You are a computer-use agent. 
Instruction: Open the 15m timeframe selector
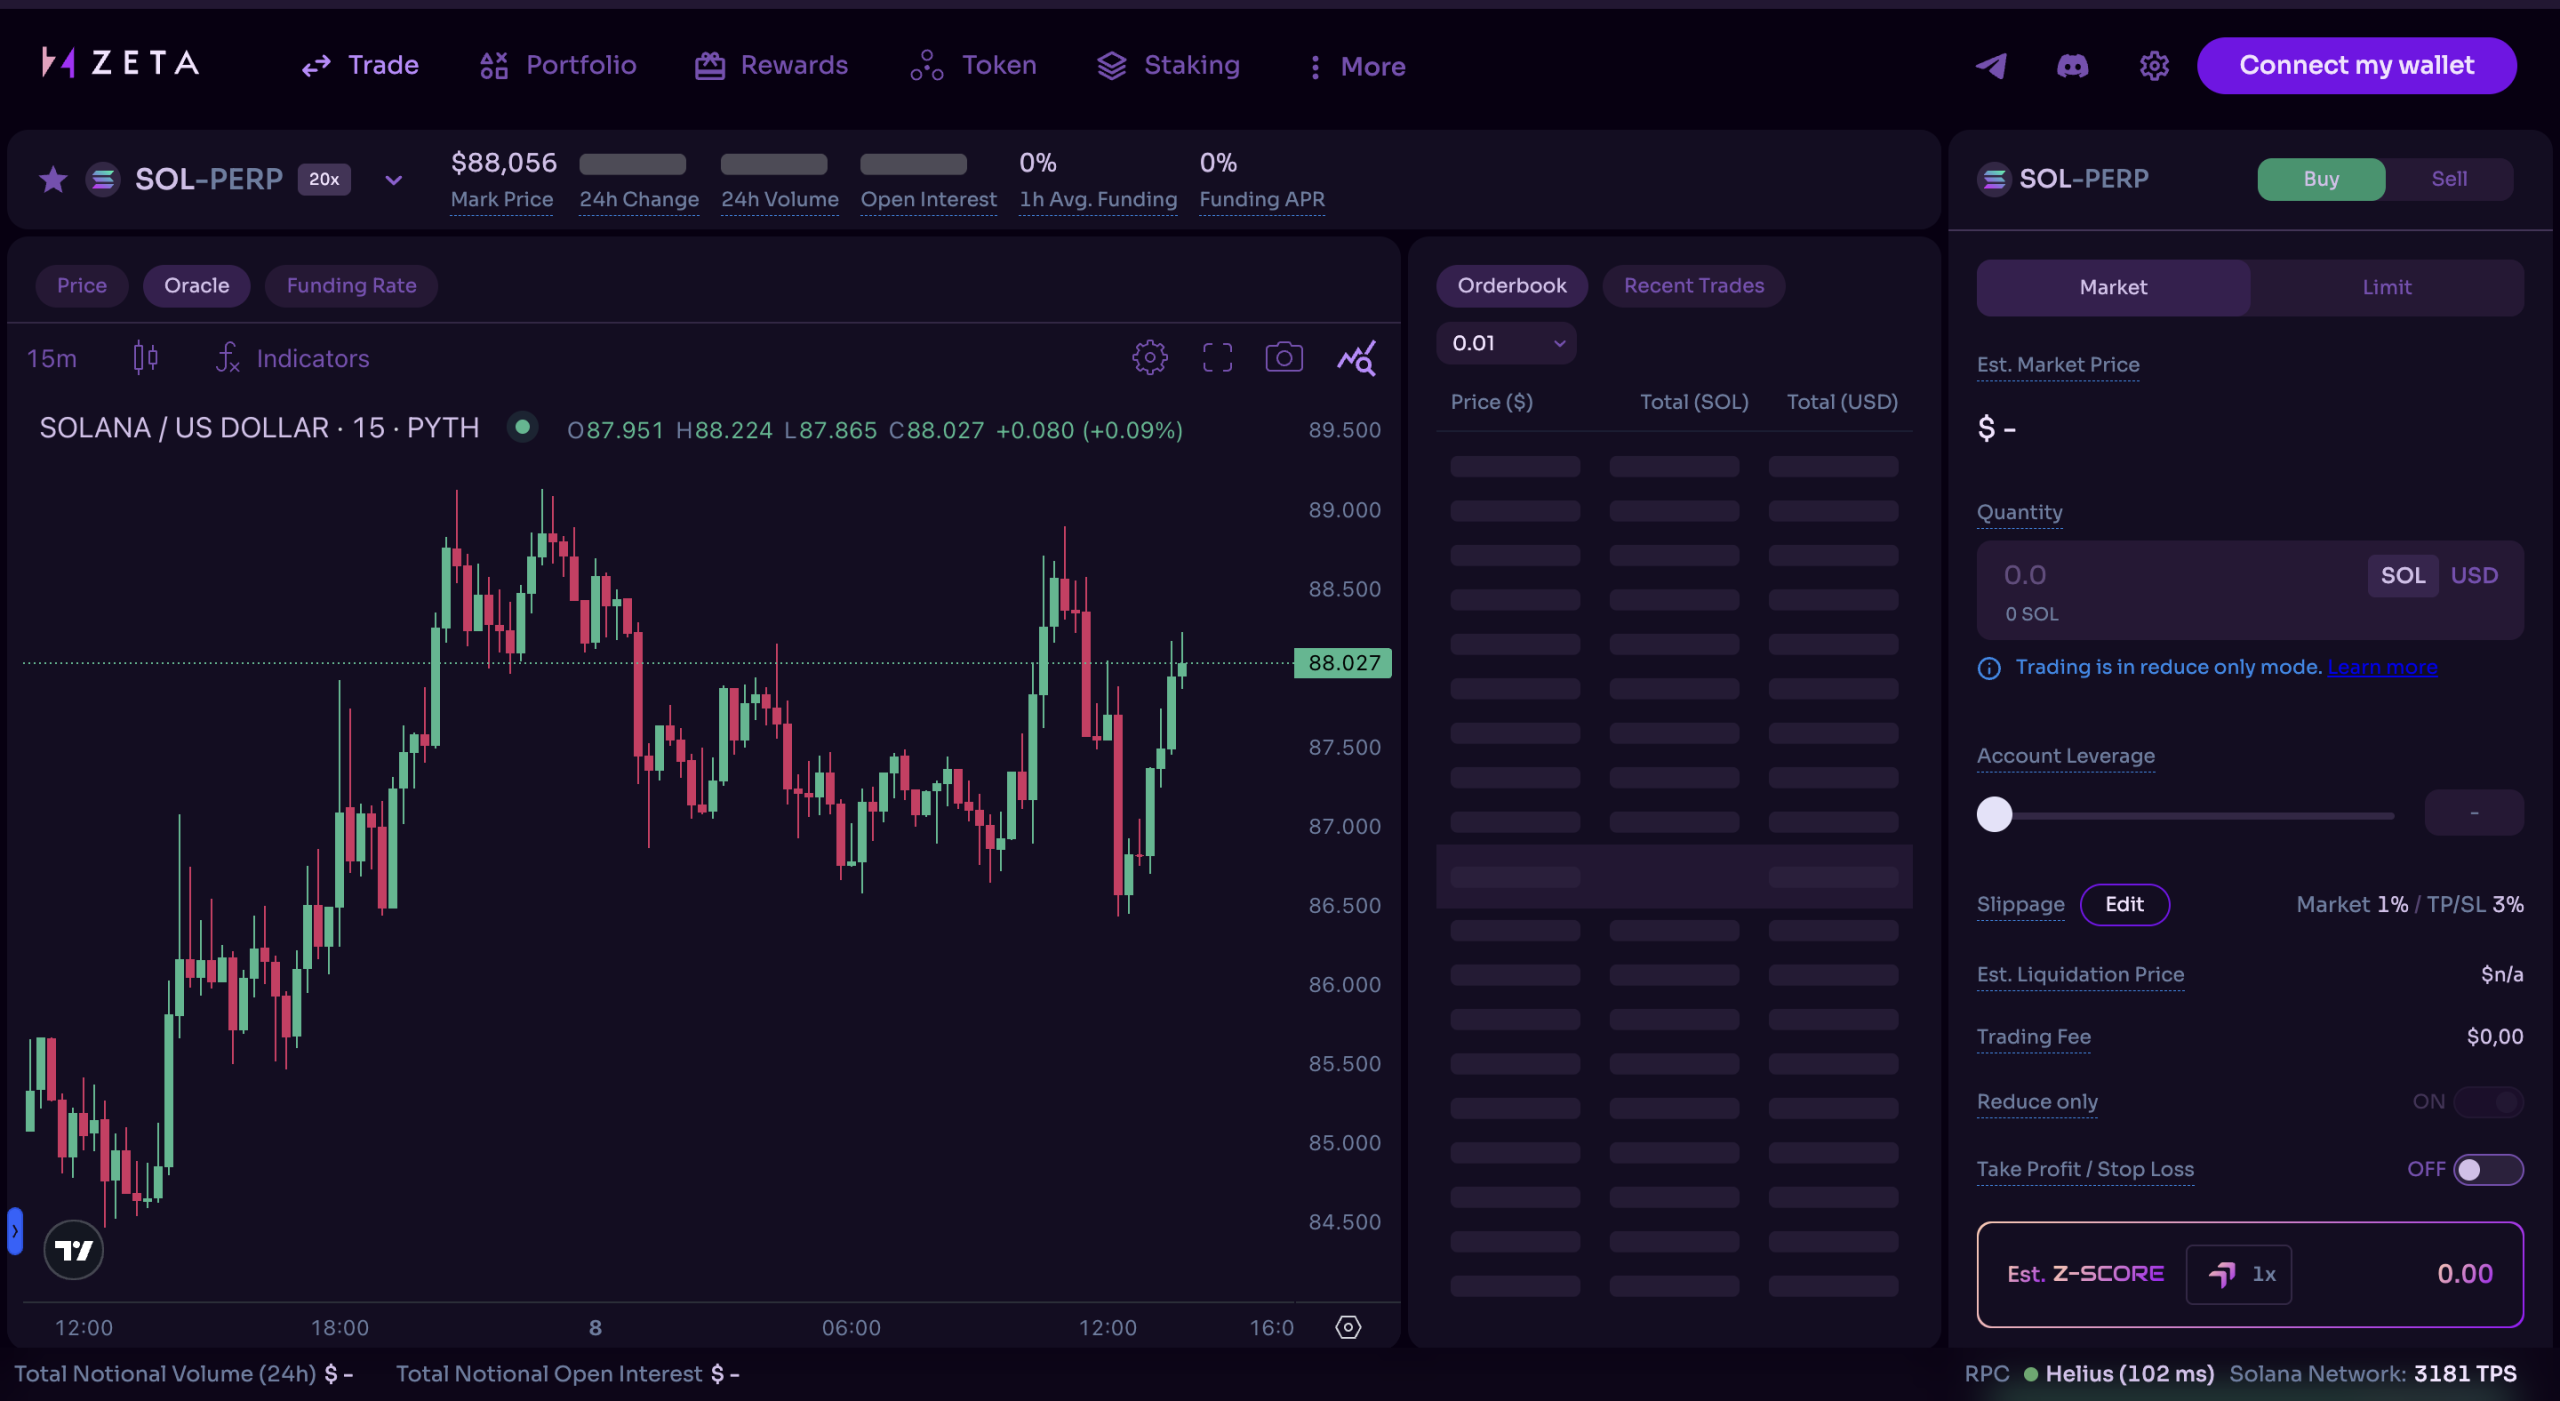point(52,358)
